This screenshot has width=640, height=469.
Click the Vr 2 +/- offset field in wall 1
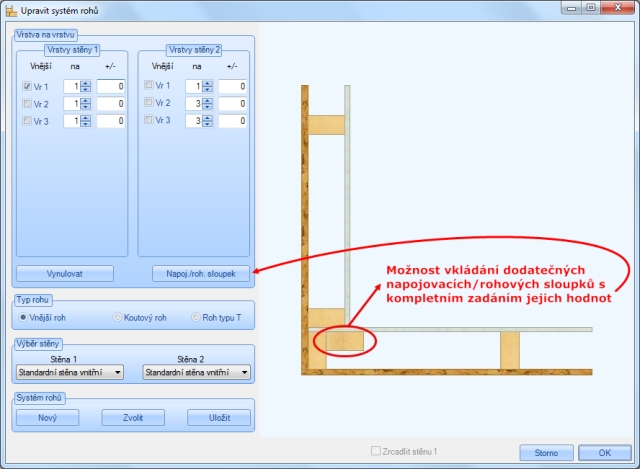[111, 103]
